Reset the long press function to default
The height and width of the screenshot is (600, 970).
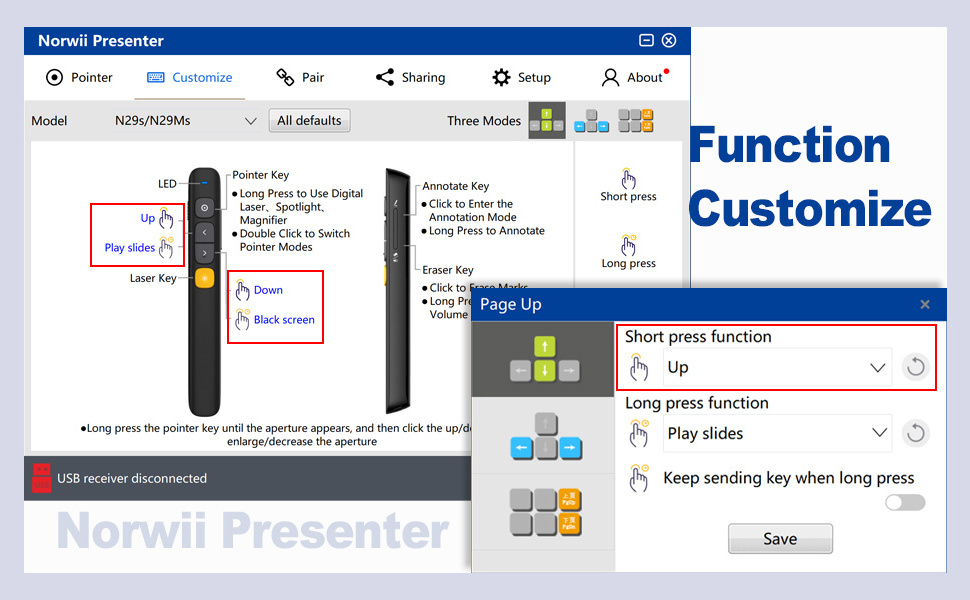point(915,433)
